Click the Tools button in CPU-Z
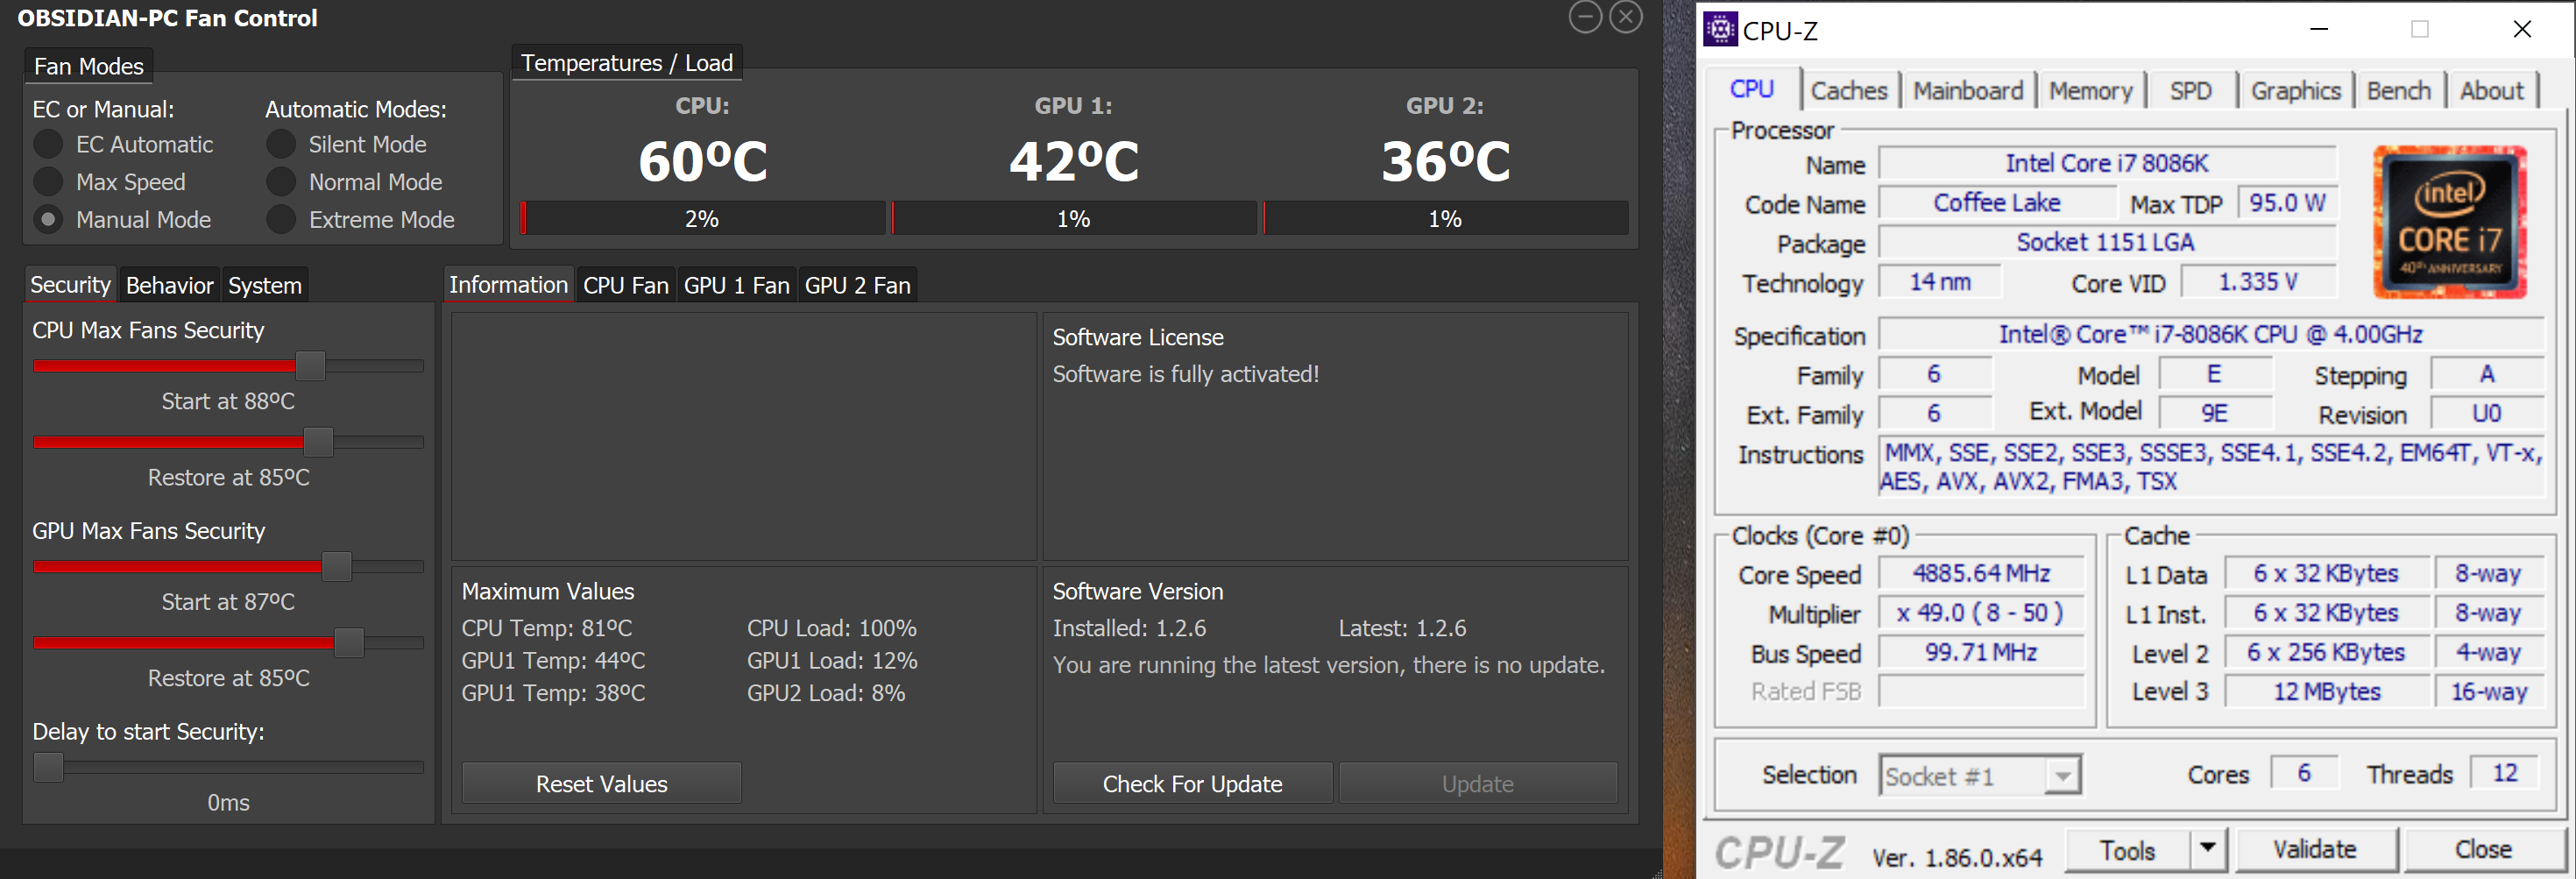Viewport: 2576px width, 879px height. click(x=2127, y=849)
